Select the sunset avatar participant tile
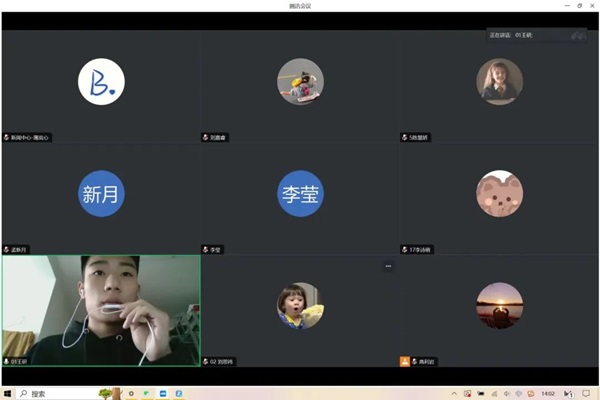This screenshot has height=400, width=600. (x=499, y=305)
